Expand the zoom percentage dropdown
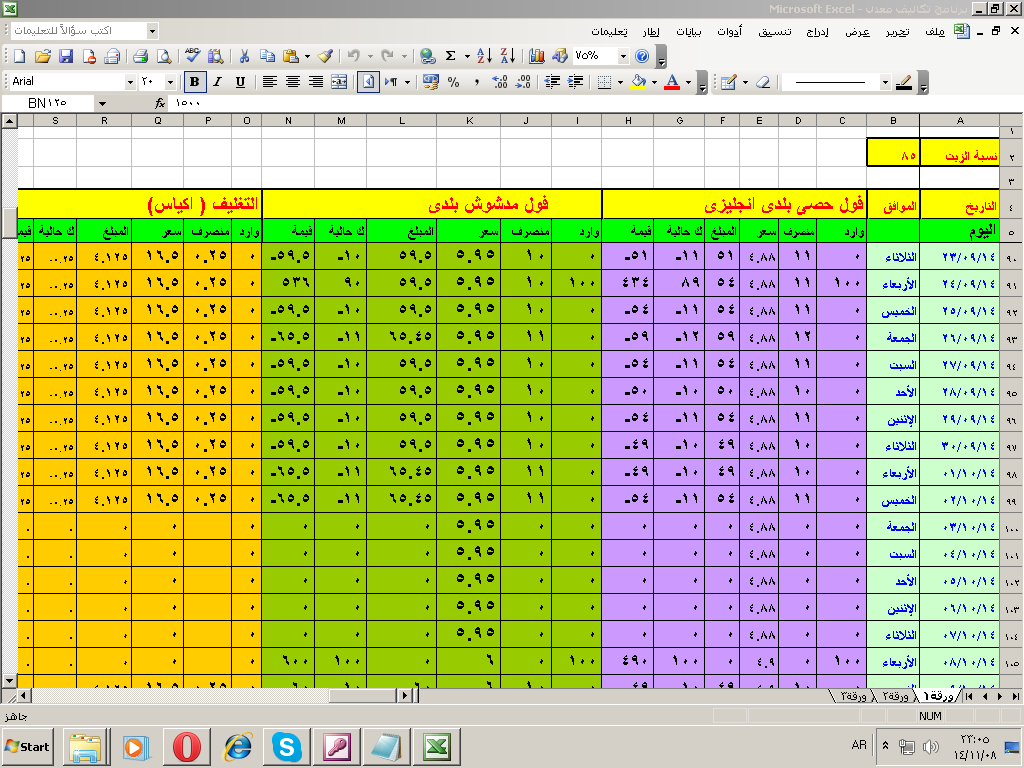 tap(622, 56)
